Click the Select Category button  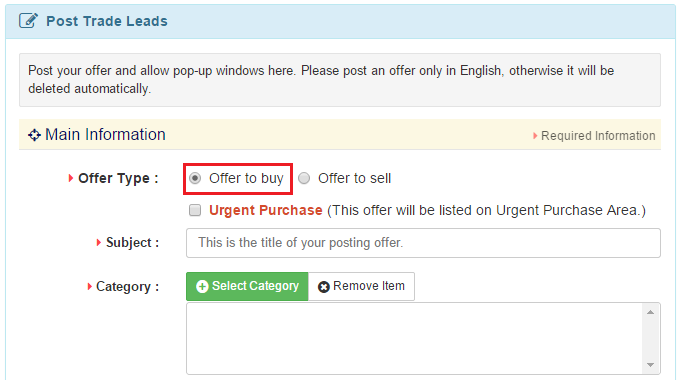point(247,286)
